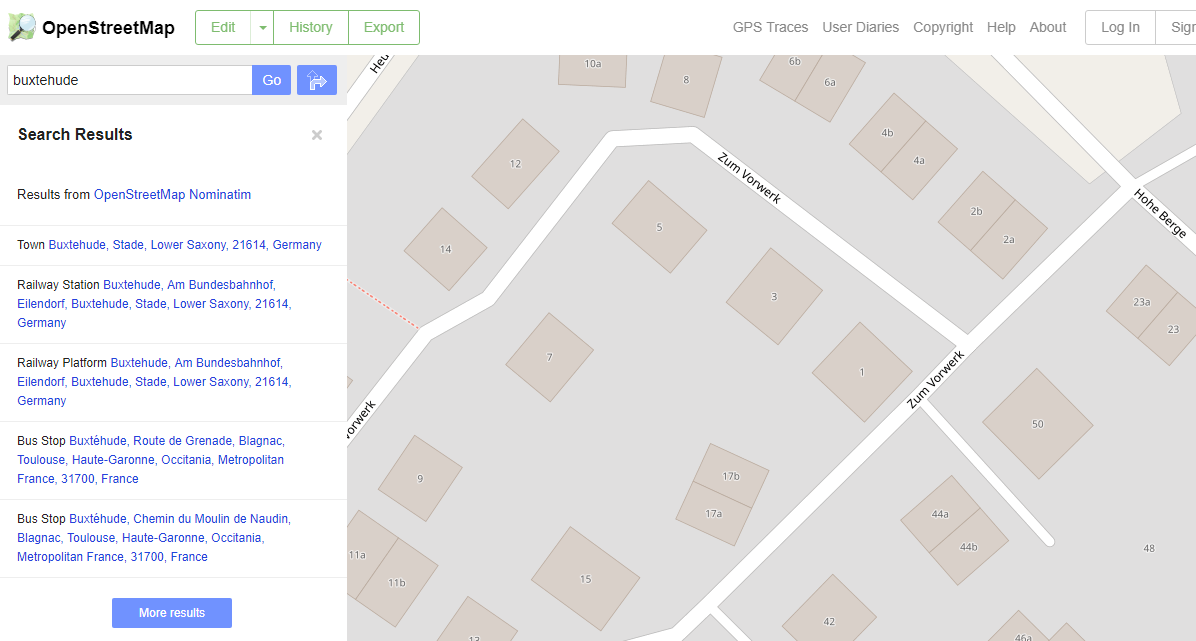Click the Go search button
The width and height of the screenshot is (1196, 641).
click(x=272, y=80)
